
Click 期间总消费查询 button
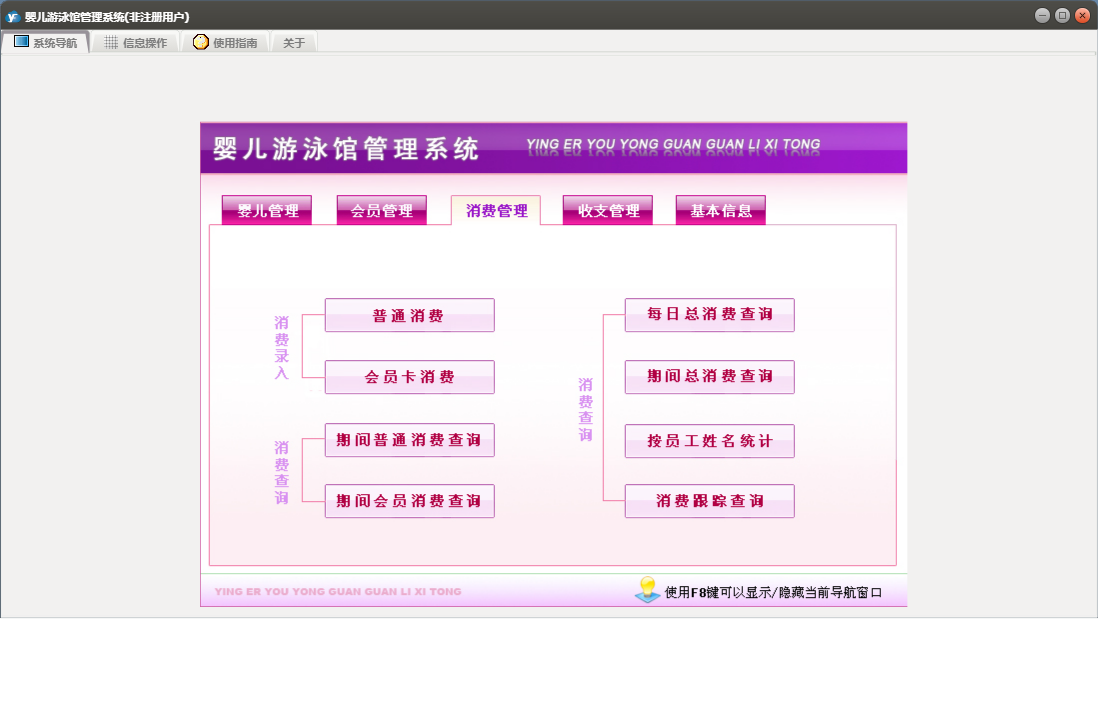(x=710, y=377)
